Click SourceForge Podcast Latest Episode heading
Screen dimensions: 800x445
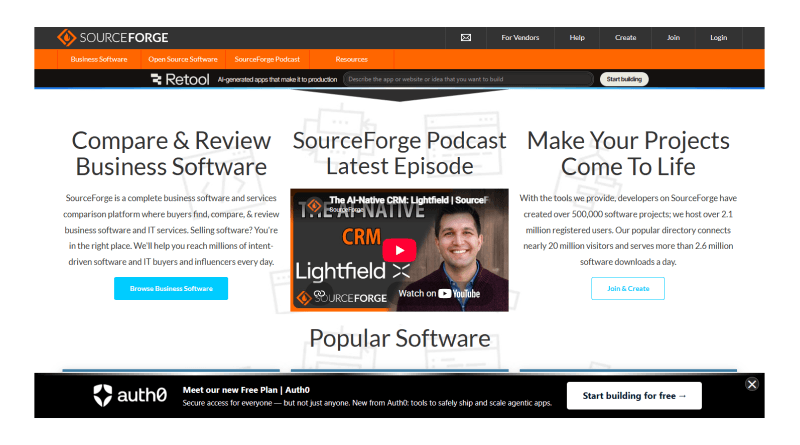[x=399, y=153]
